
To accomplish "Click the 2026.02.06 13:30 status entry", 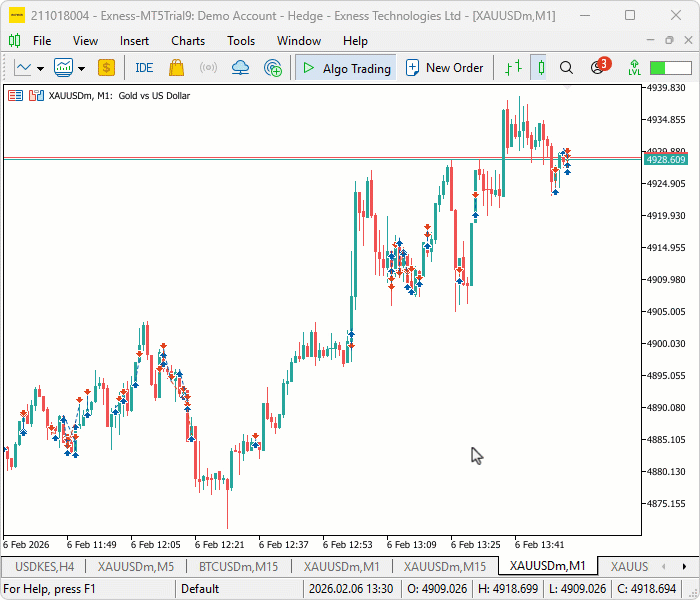I will 351,589.
